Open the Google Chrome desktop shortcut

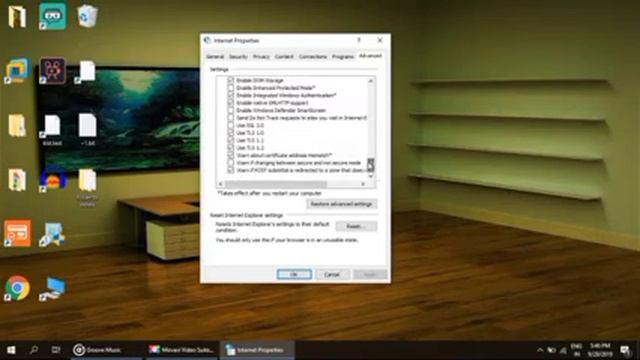pyautogui.click(x=17, y=288)
